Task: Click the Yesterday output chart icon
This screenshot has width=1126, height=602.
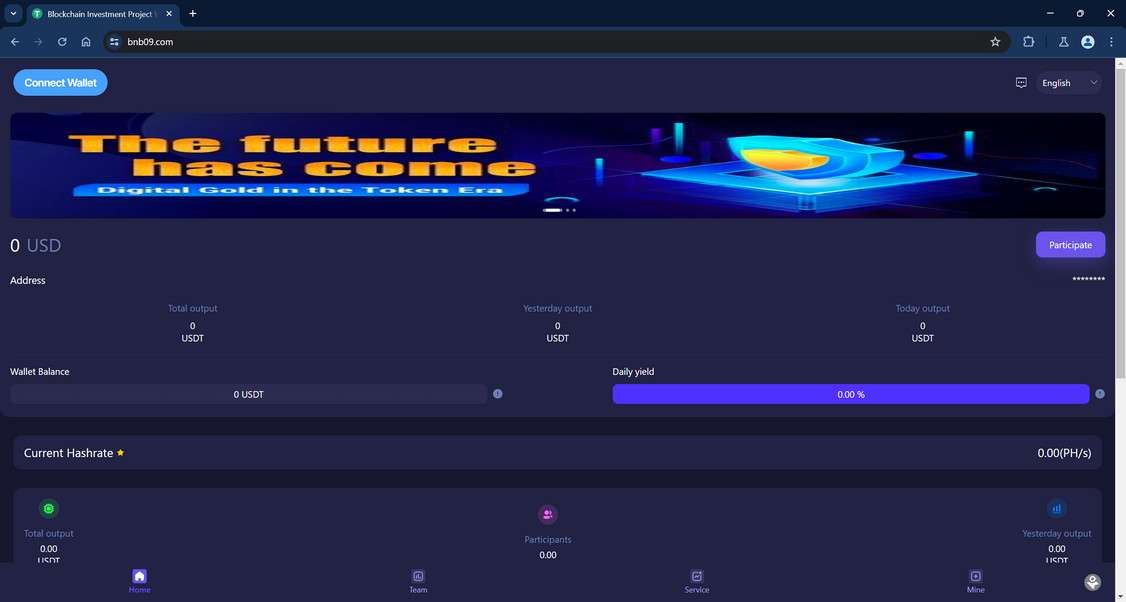Action: tap(1056, 508)
